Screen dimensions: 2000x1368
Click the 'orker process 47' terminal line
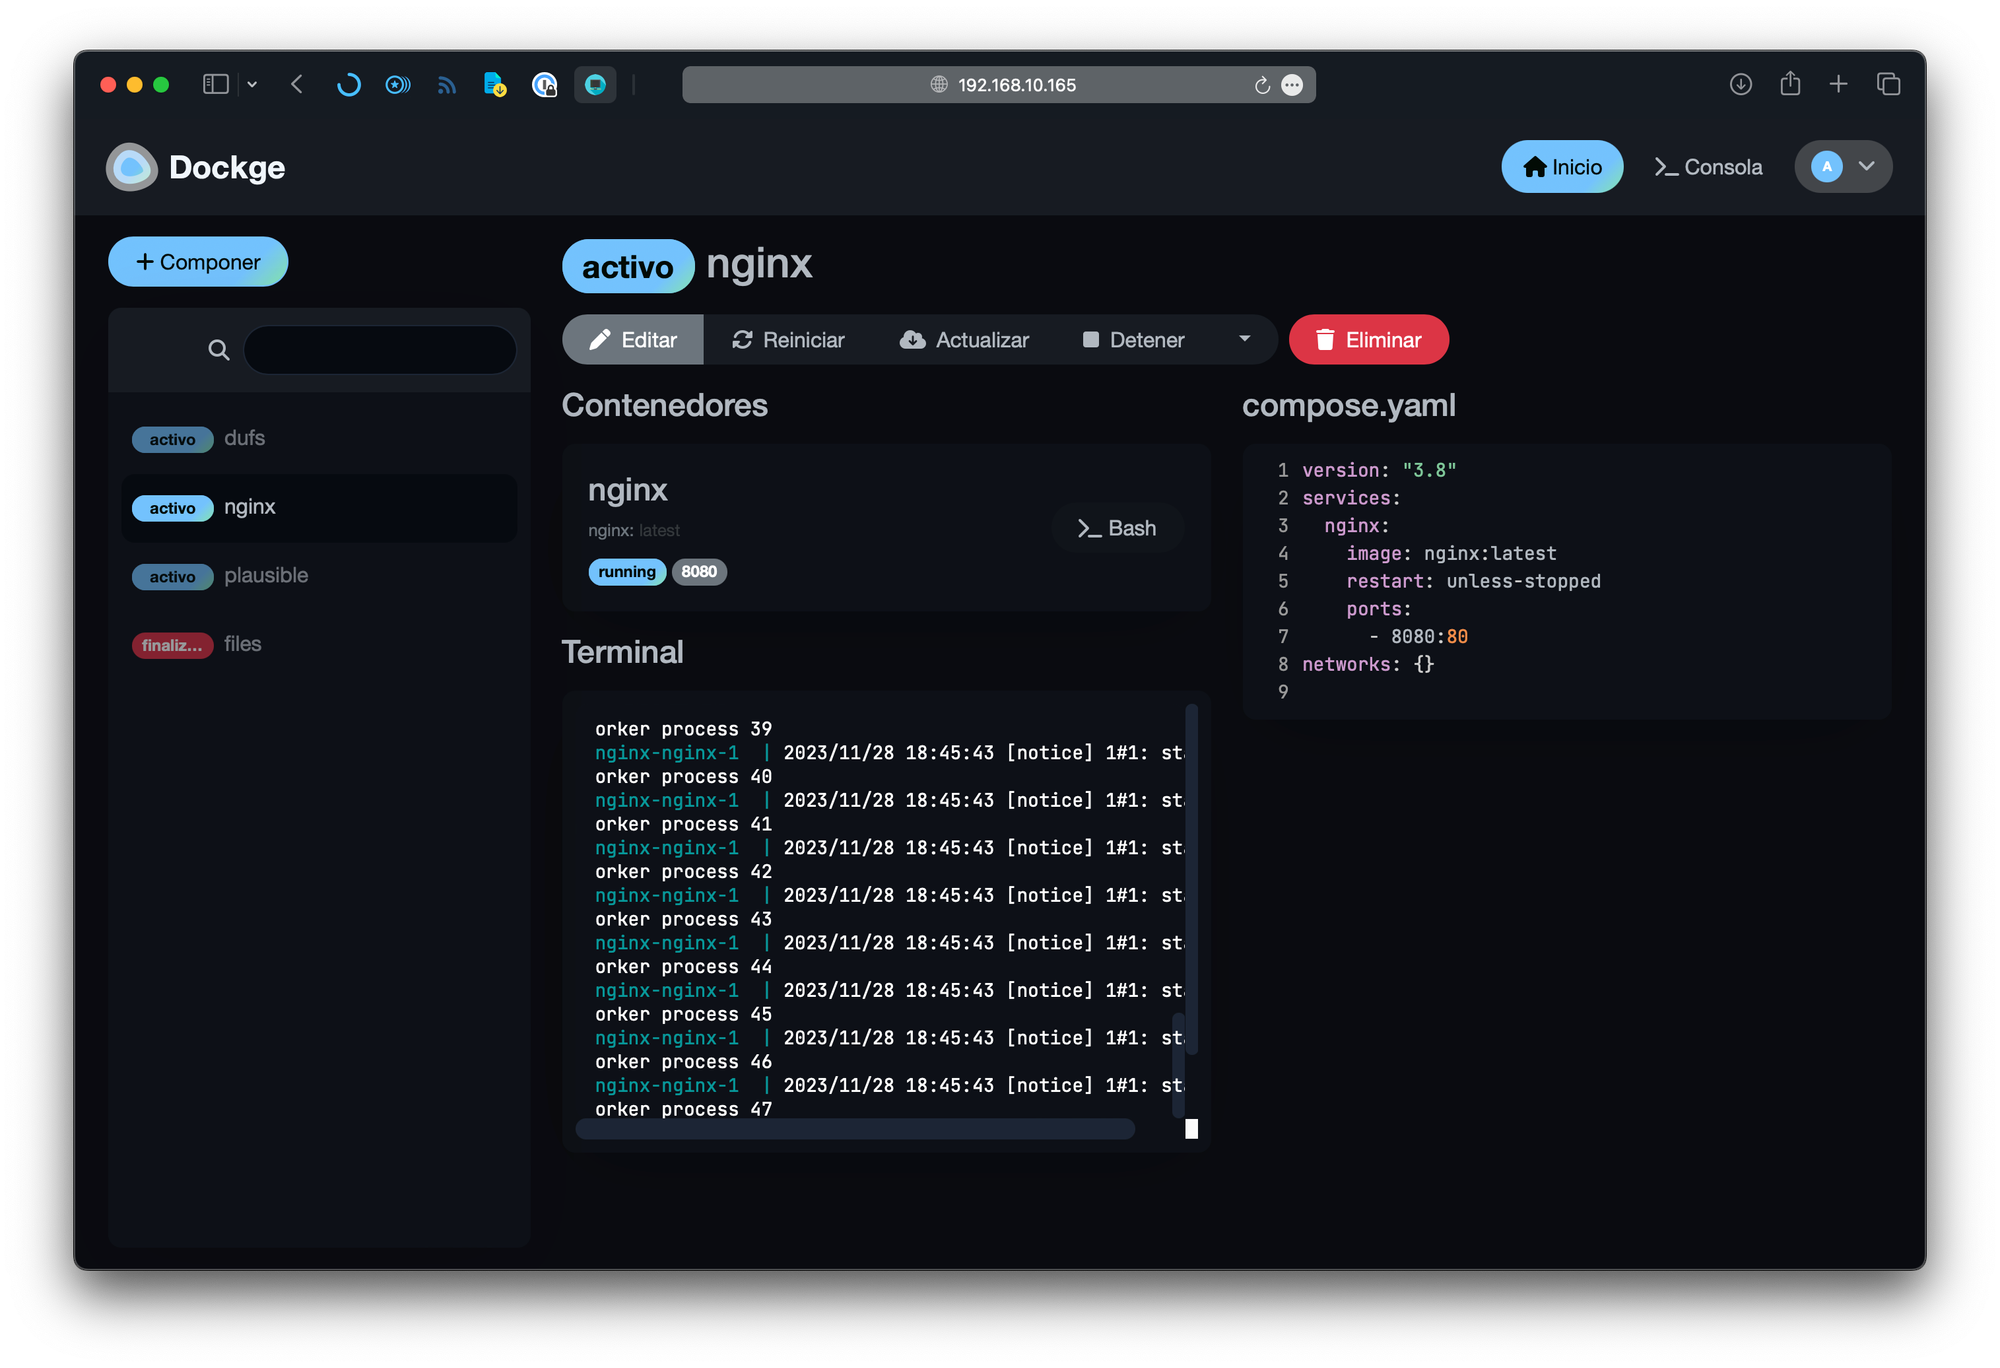pyautogui.click(x=683, y=1109)
